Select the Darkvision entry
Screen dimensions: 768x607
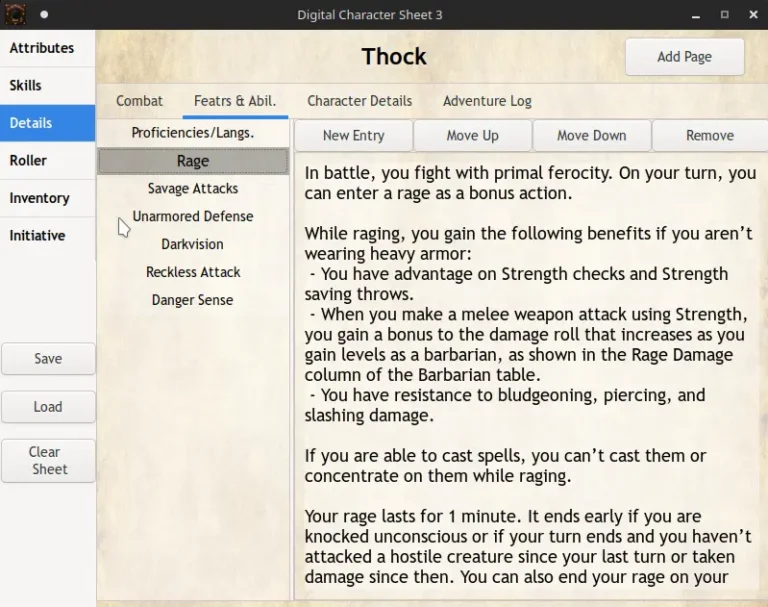pos(193,244)
